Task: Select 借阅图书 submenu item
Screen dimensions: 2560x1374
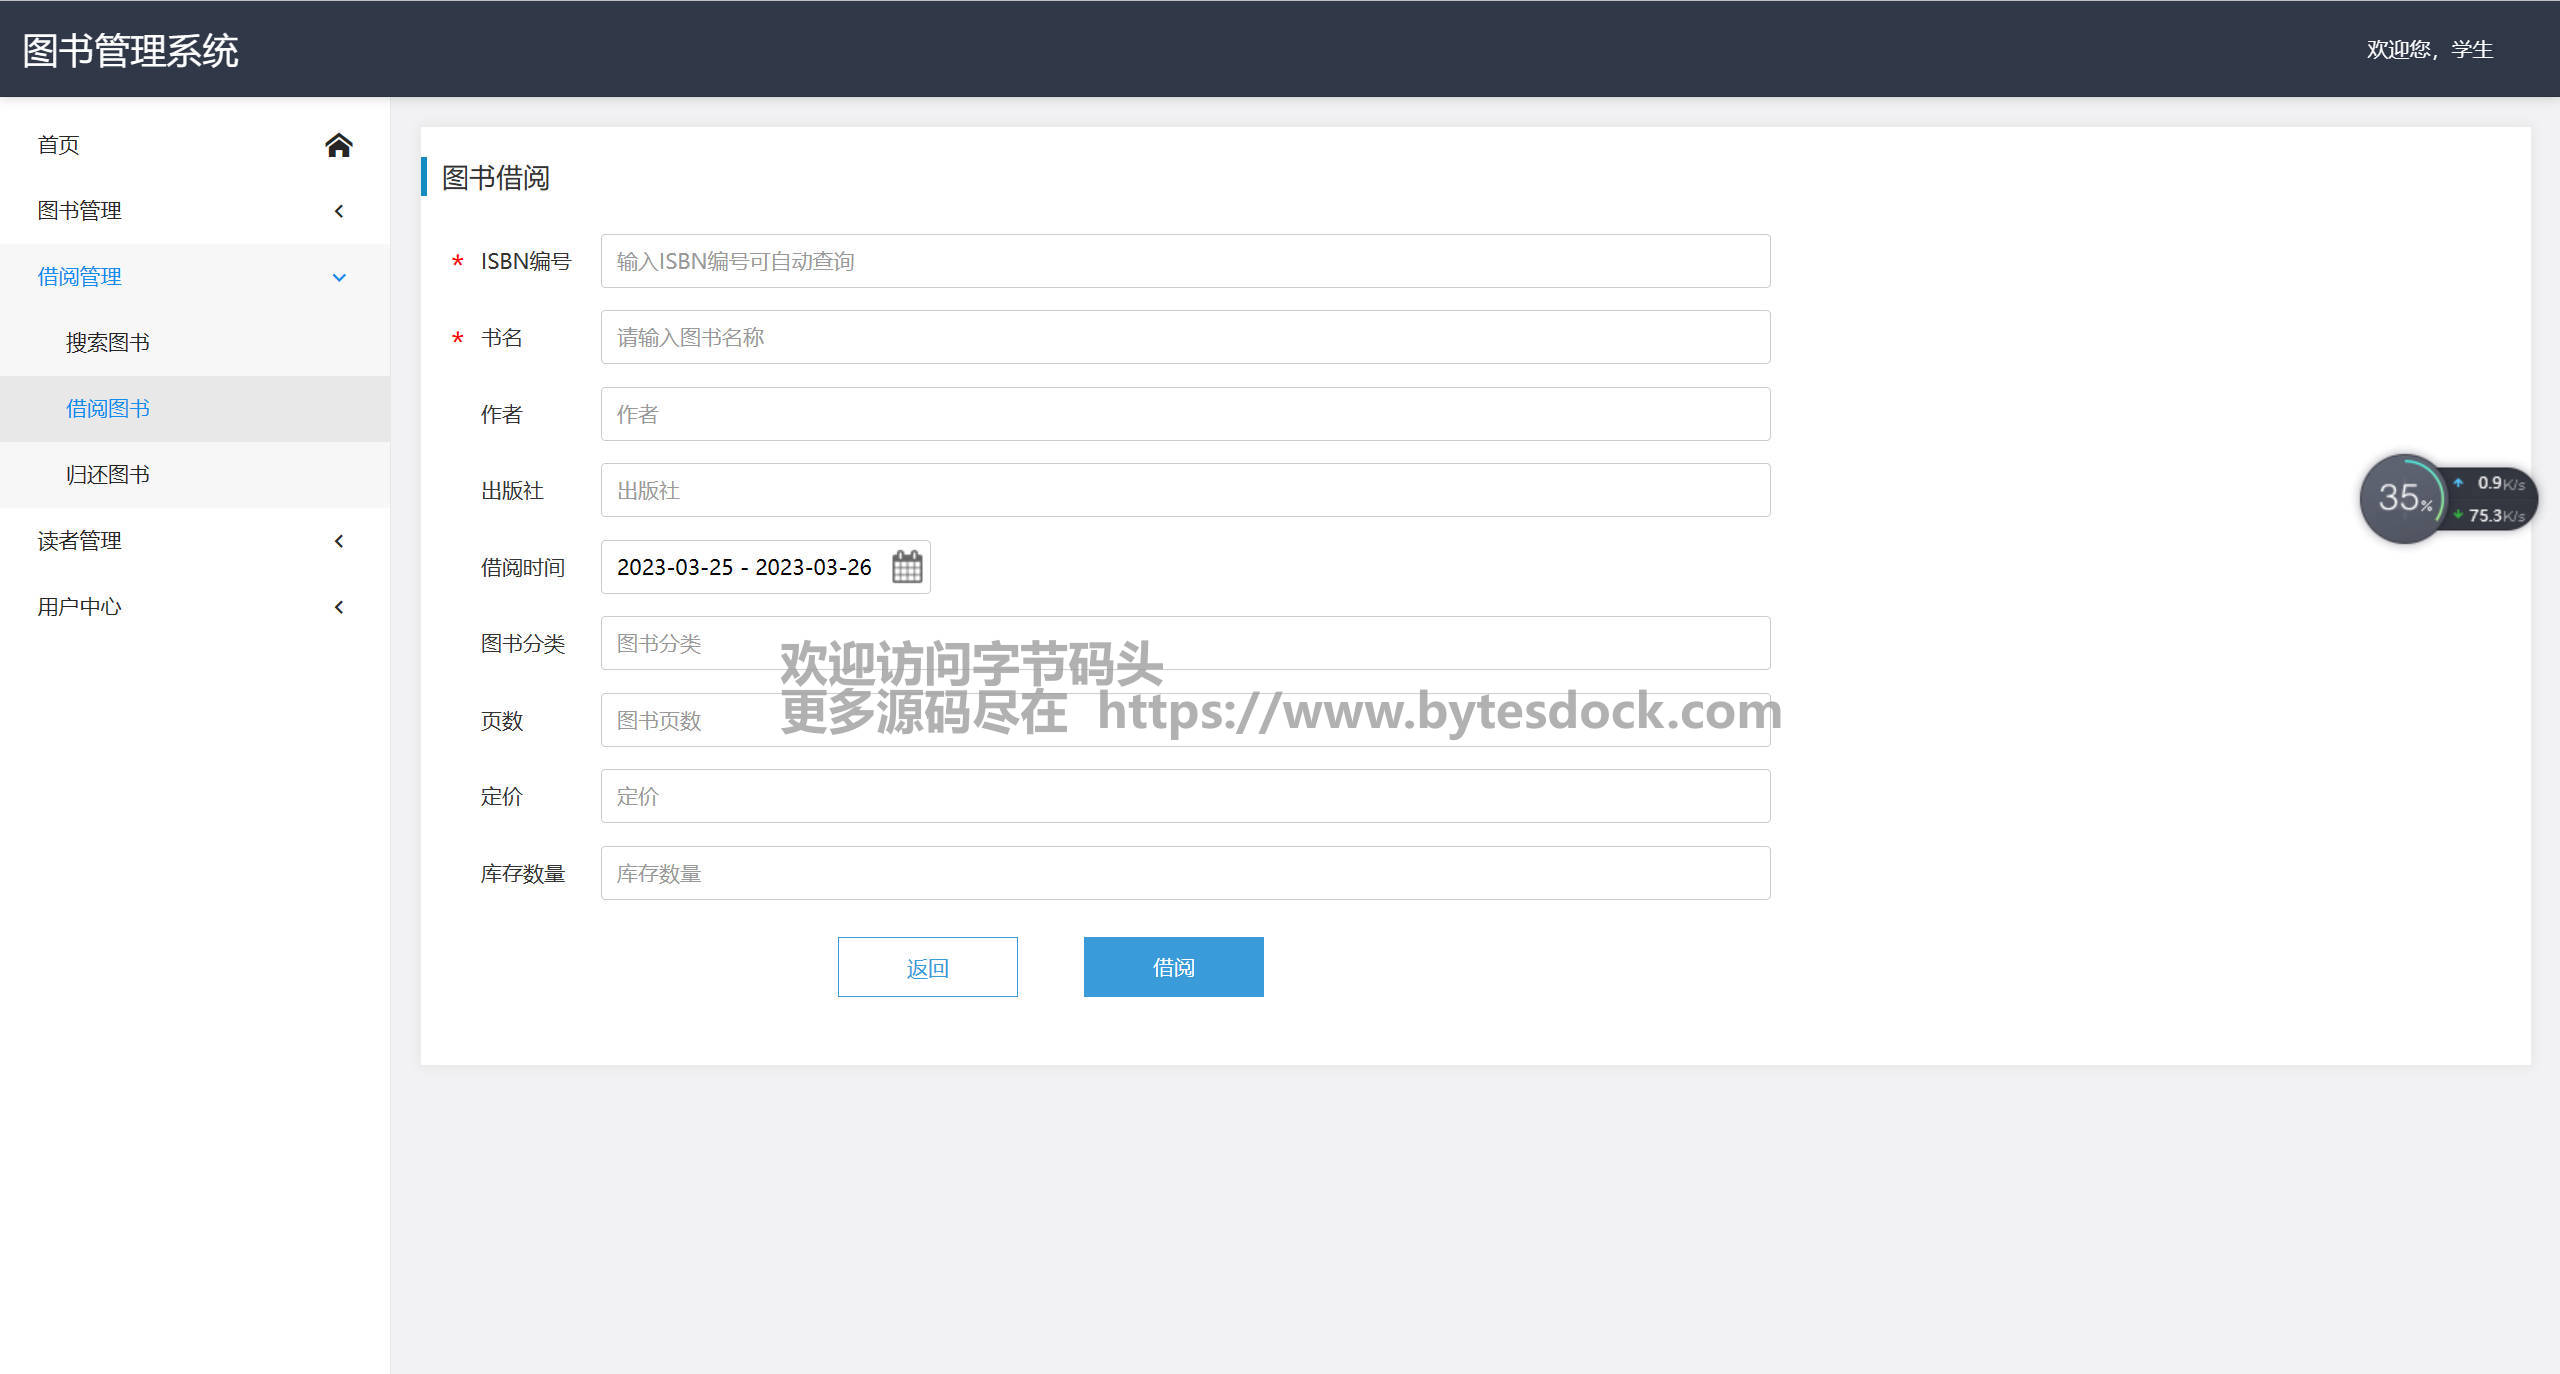Action: tap(108, 409)
